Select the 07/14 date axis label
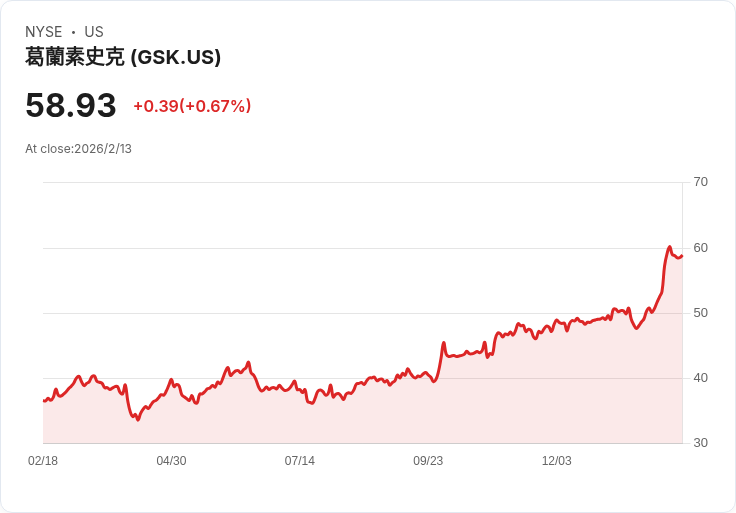This screenshot has width=736, height=513. click(300, 461)
